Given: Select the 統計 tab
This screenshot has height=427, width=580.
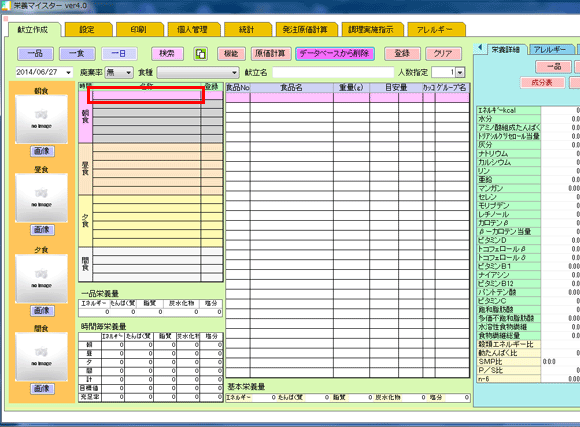Looking at the screenshot, I should tap(247, 30).
